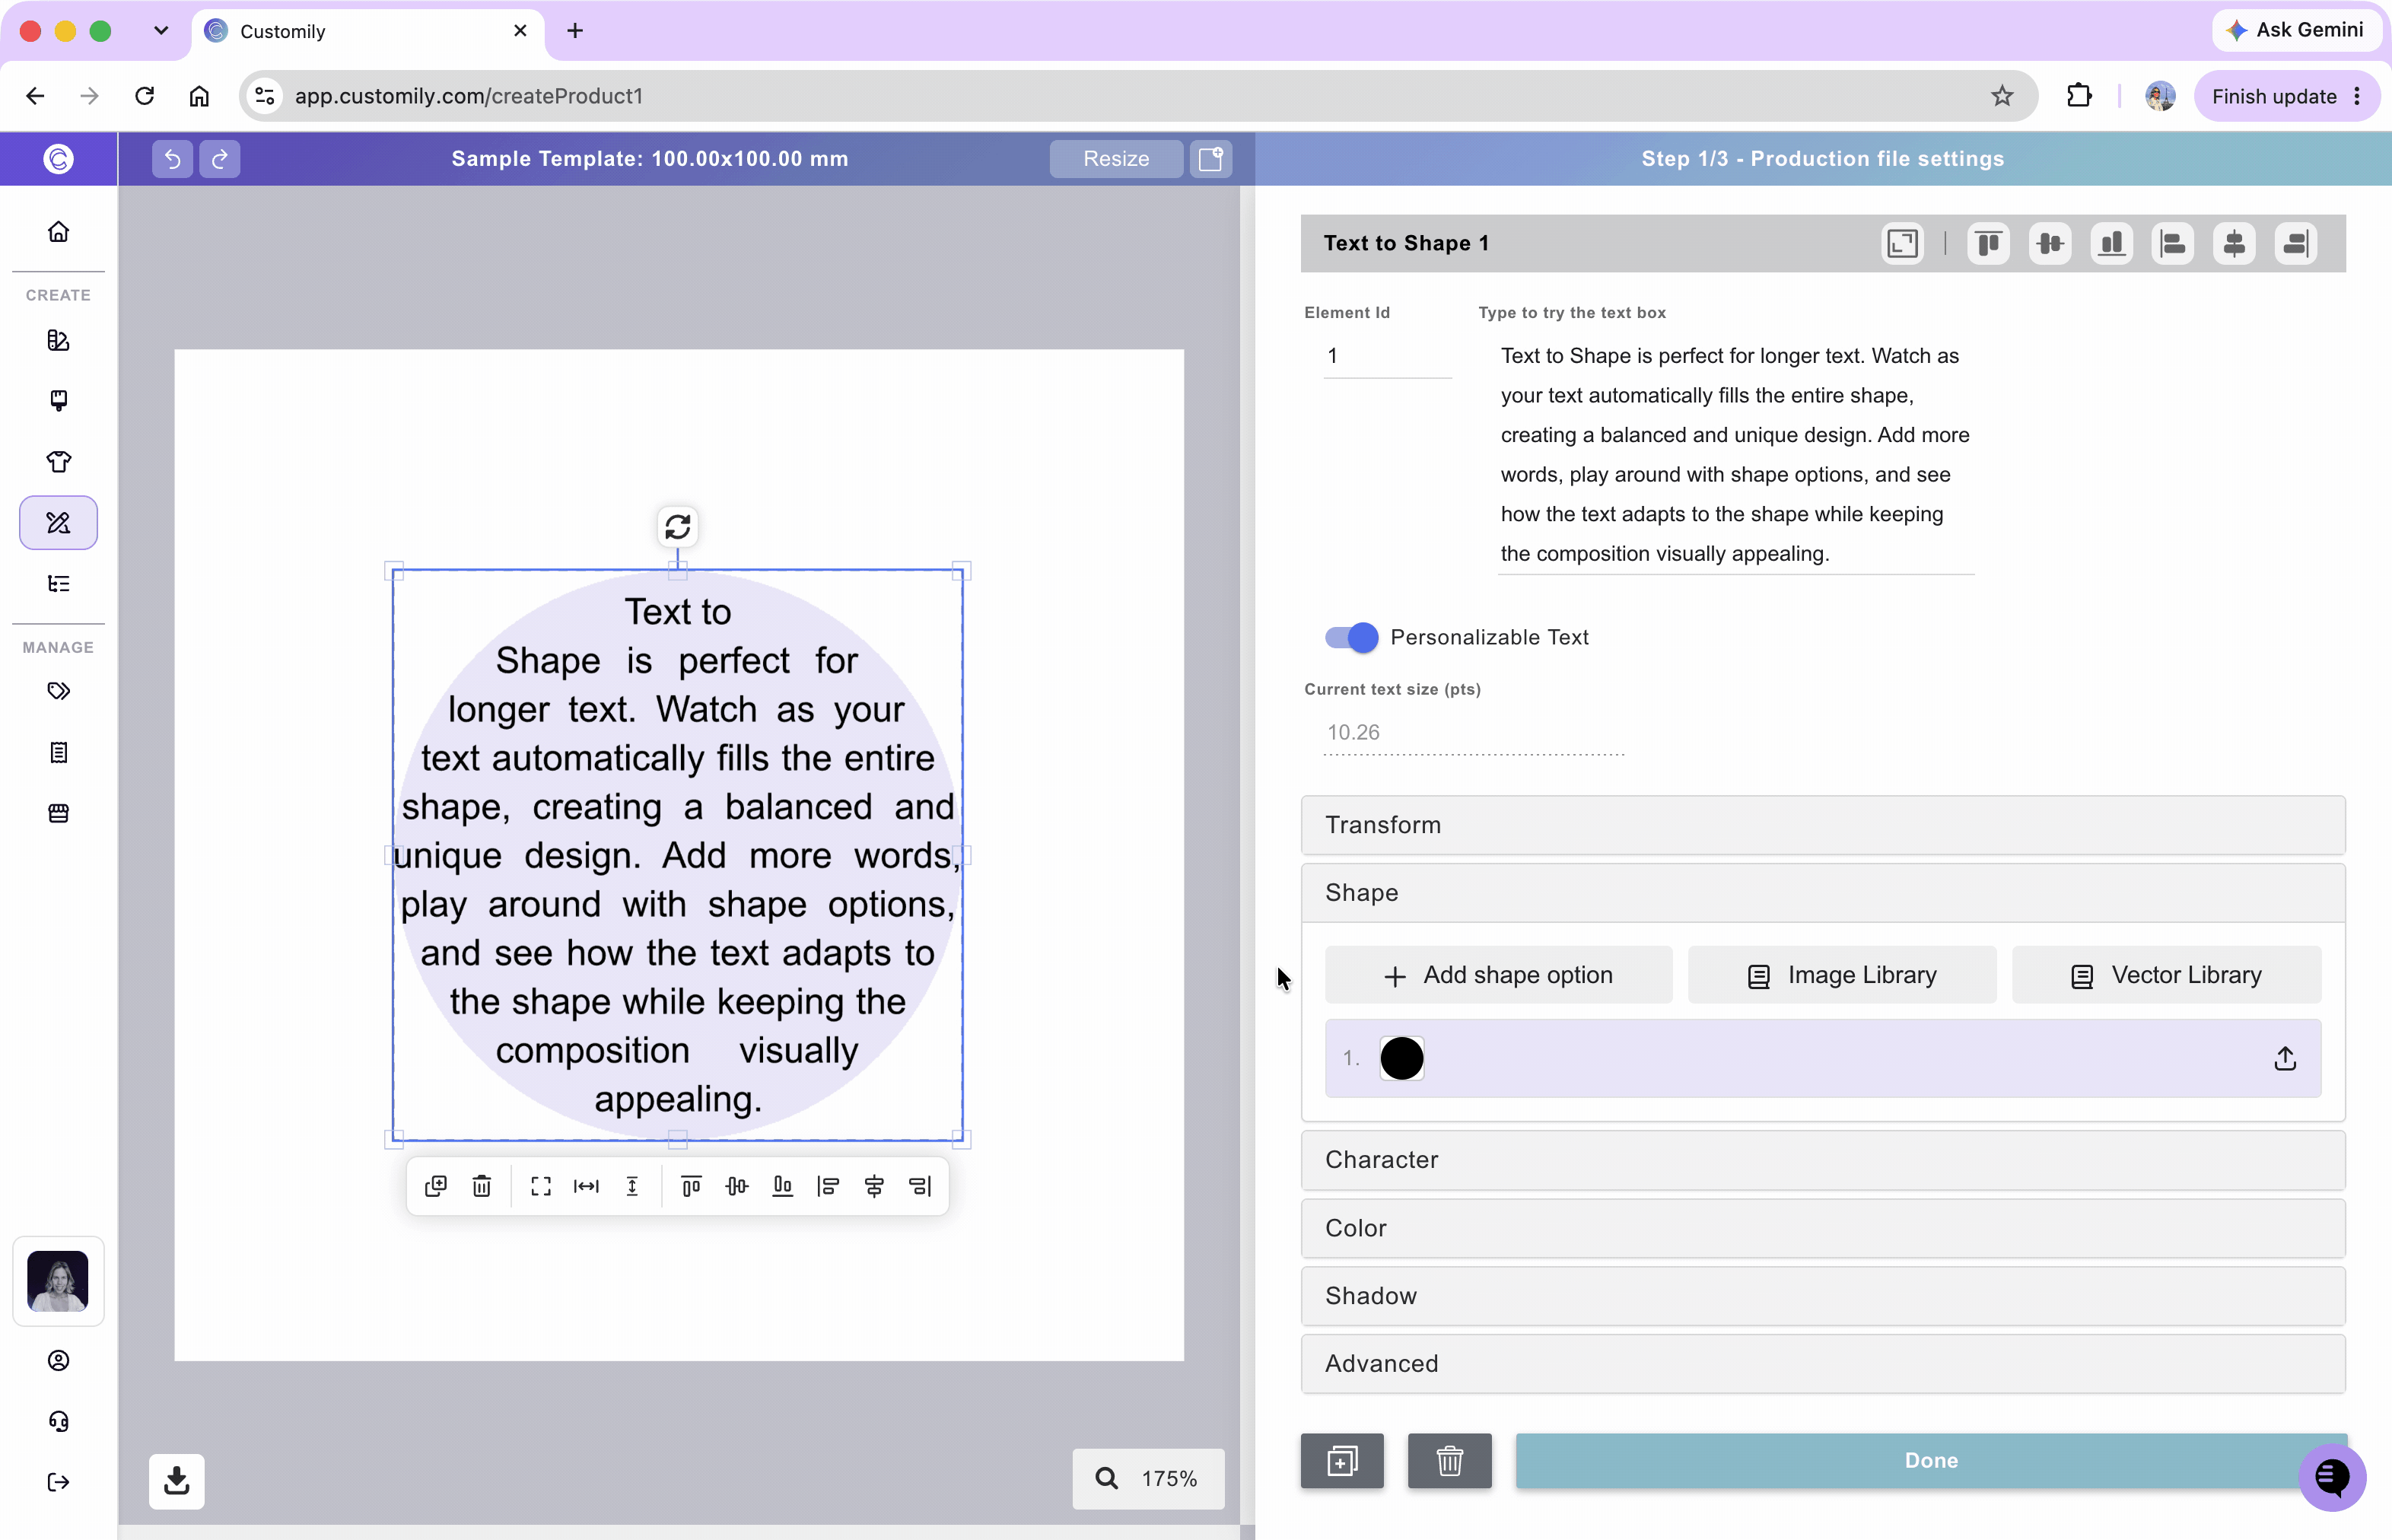2392x1540 pixels.
Task: Expand the Advanced section
Action: 1822,1364
